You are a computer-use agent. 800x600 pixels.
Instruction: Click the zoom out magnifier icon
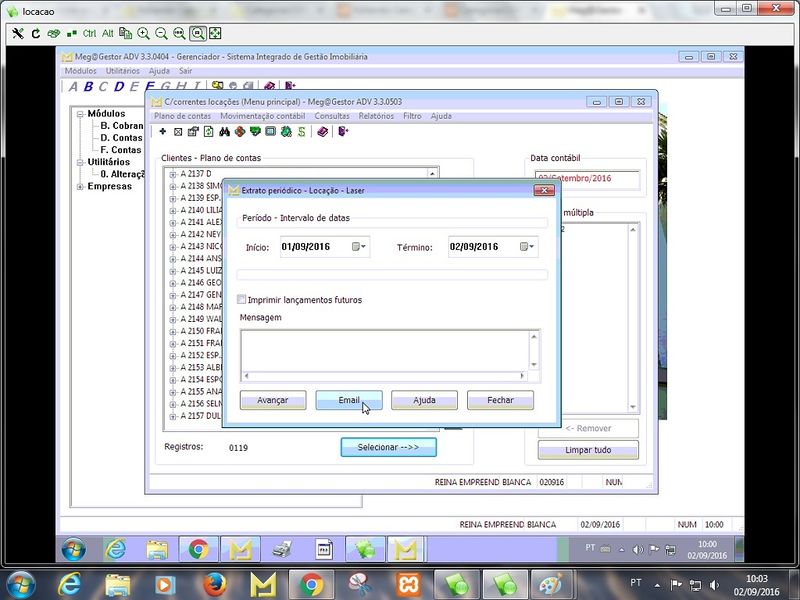[x=161, y=33]
